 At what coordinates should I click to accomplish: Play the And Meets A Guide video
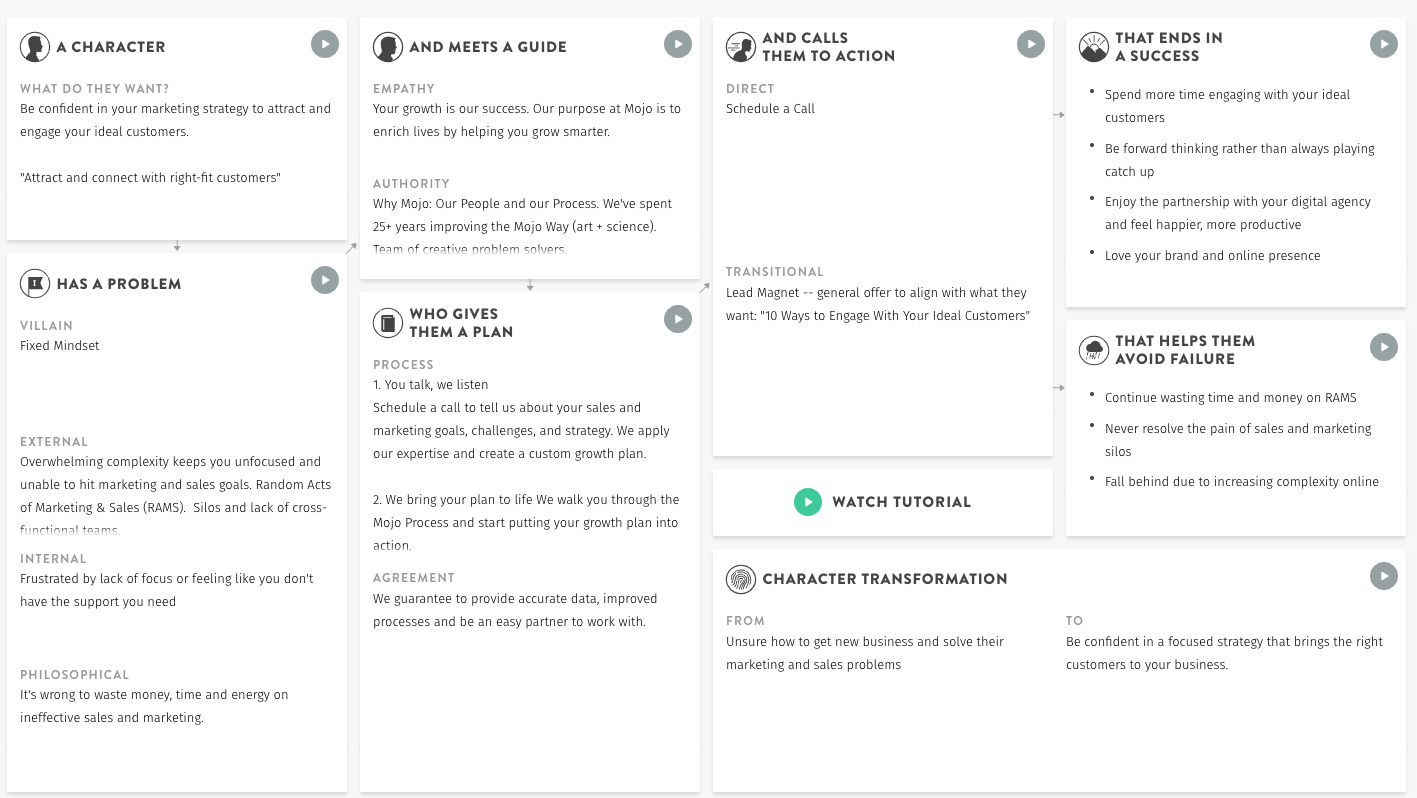pos(677,43)
